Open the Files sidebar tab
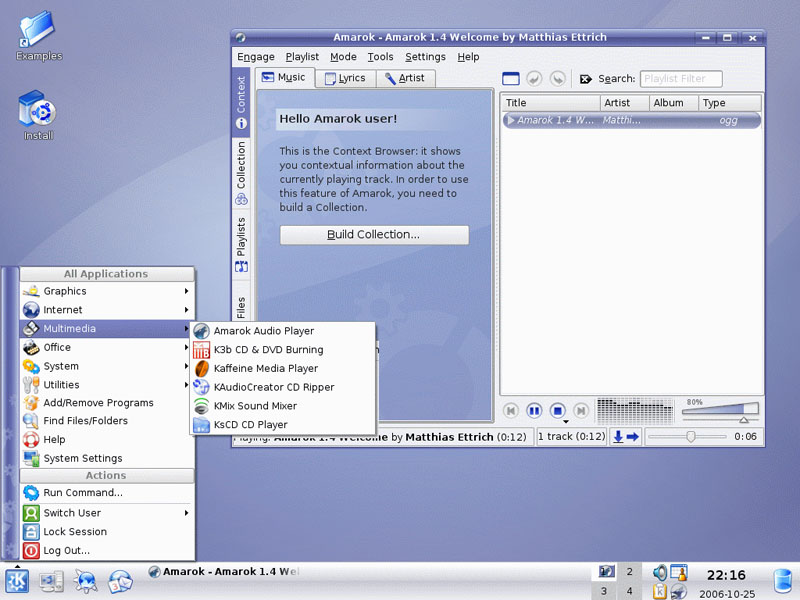Image resolution: width=800 pixels, height=600 pixels. pyautogui.click(x=241, y=306)
